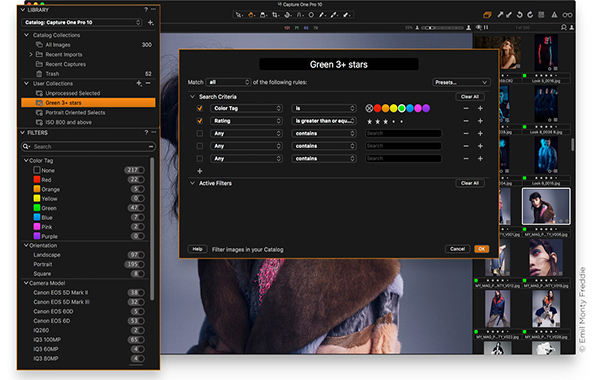
Task: Collapse the Active Filters section
Action: click(x=192, y=183)
